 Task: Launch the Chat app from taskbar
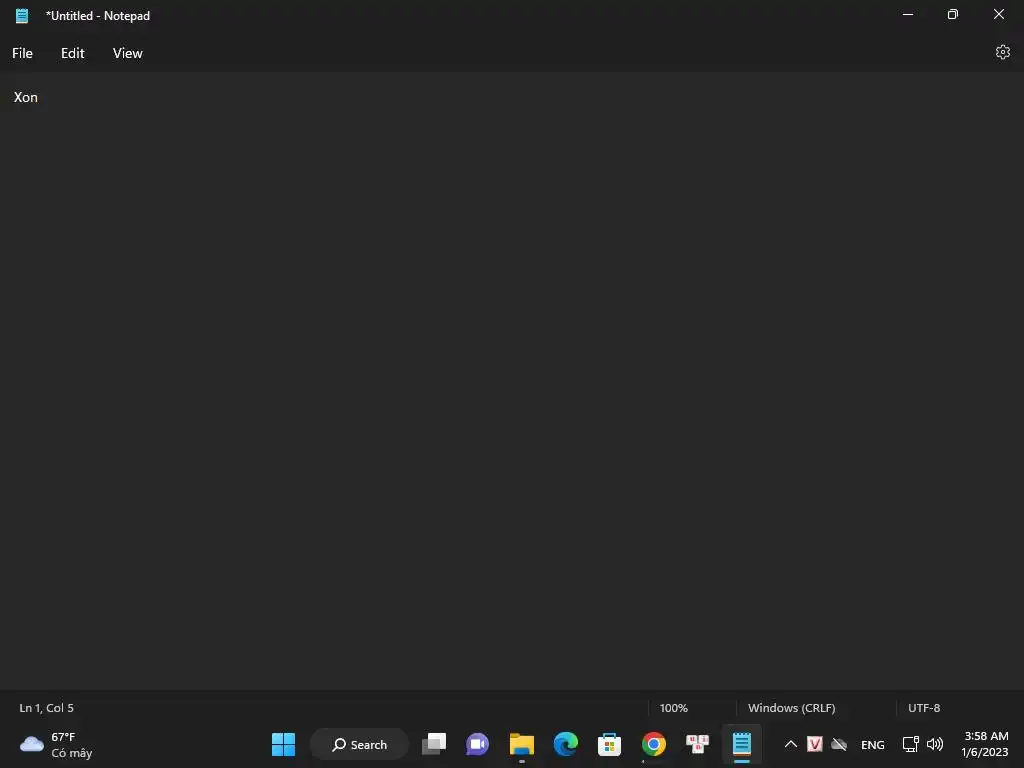(477, 744)
